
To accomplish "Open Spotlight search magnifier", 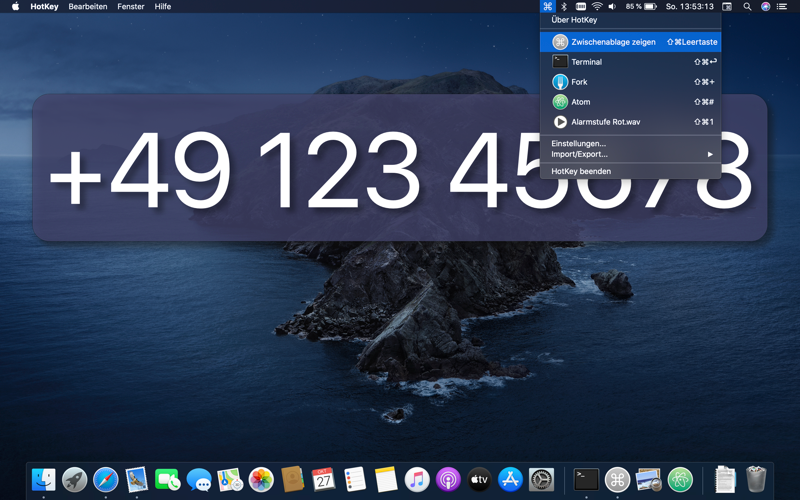I will coord(747,7).
